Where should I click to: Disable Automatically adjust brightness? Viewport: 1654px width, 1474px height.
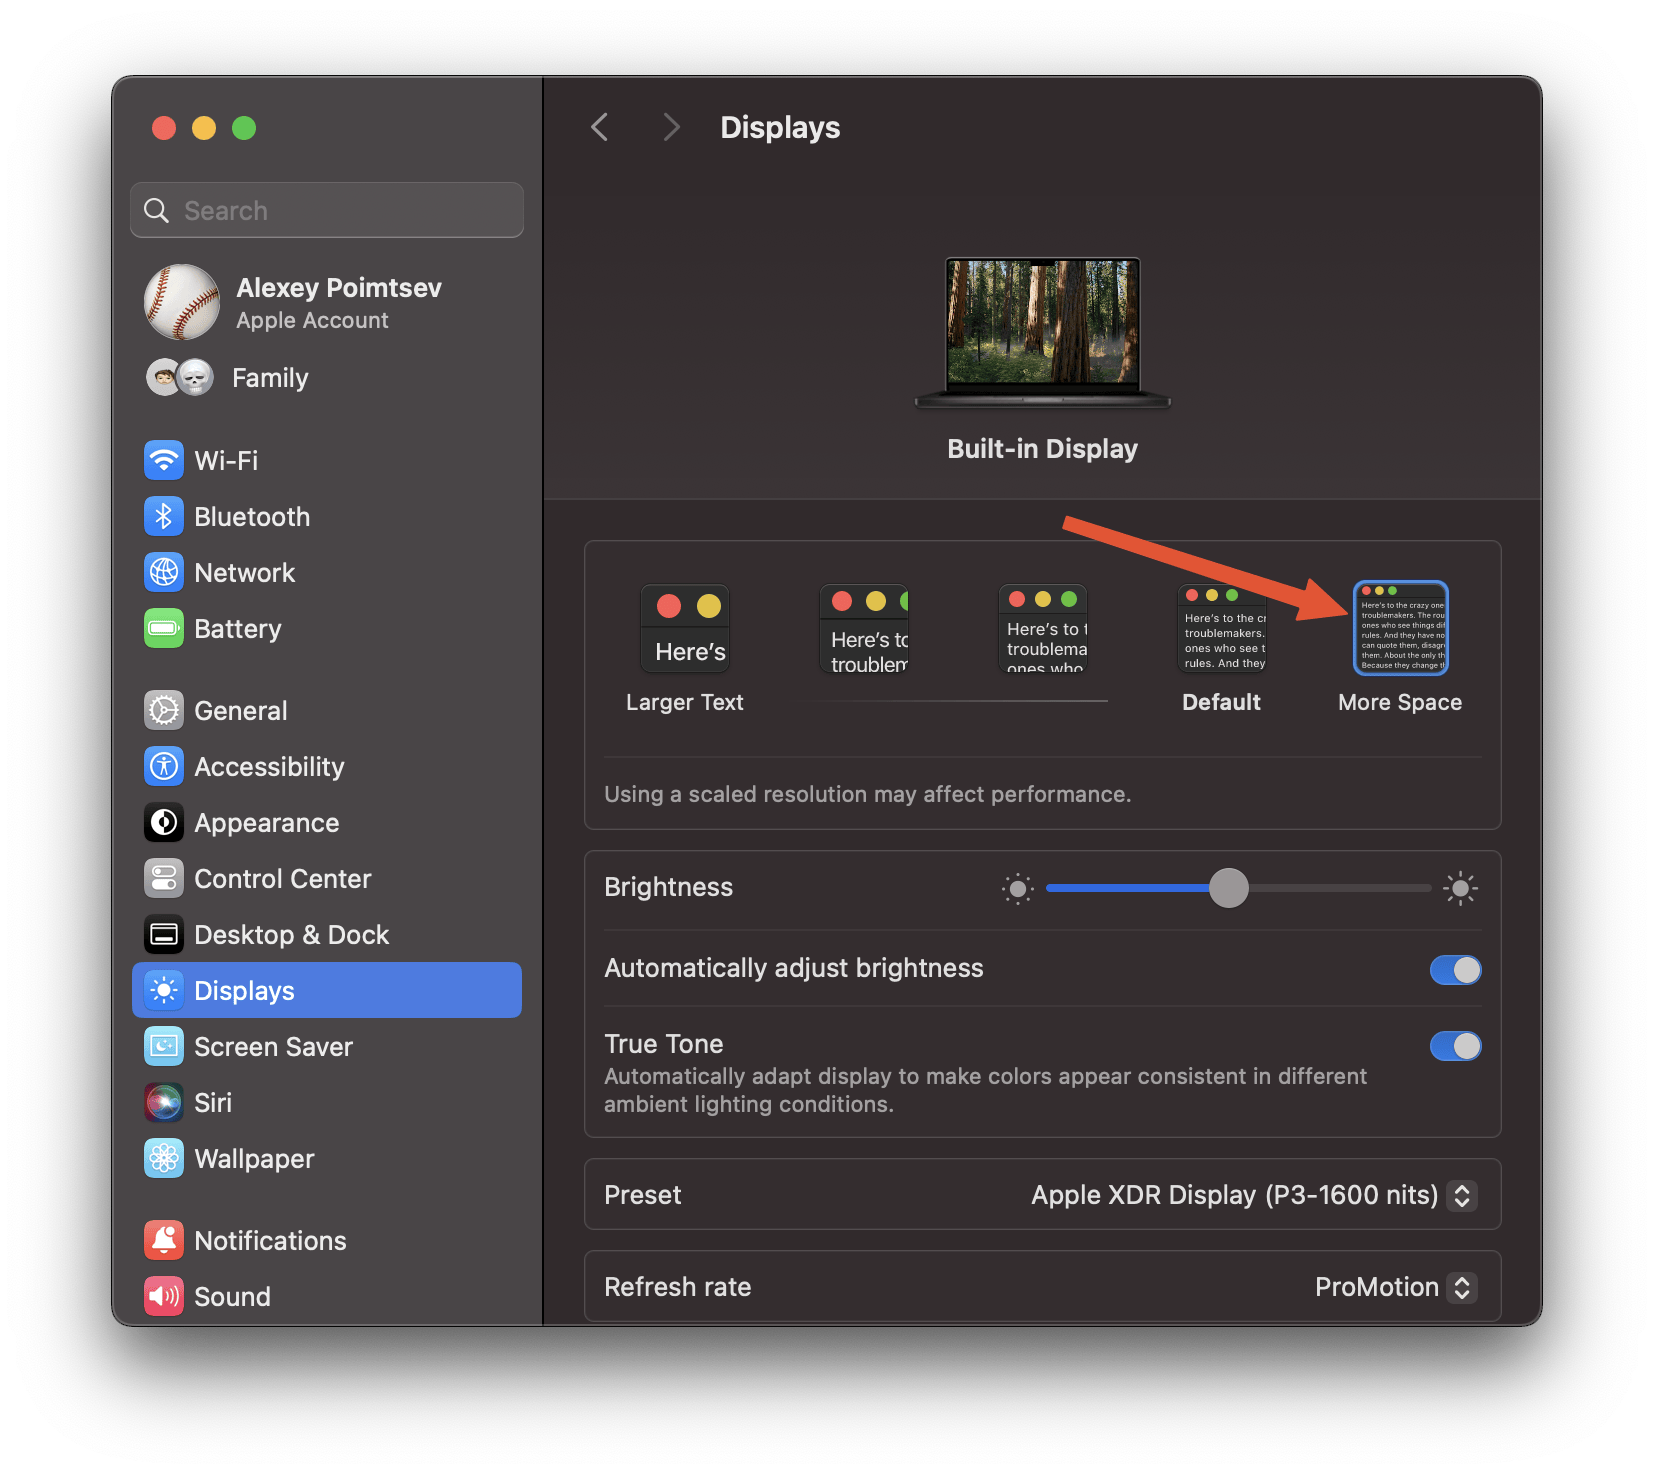pyautogui.click(x=1455, y=969)
